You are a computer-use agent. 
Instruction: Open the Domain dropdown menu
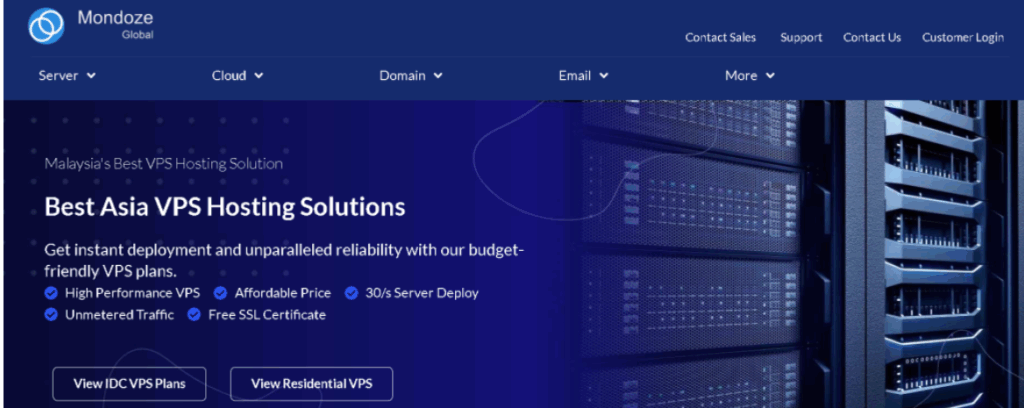point(410,75)
